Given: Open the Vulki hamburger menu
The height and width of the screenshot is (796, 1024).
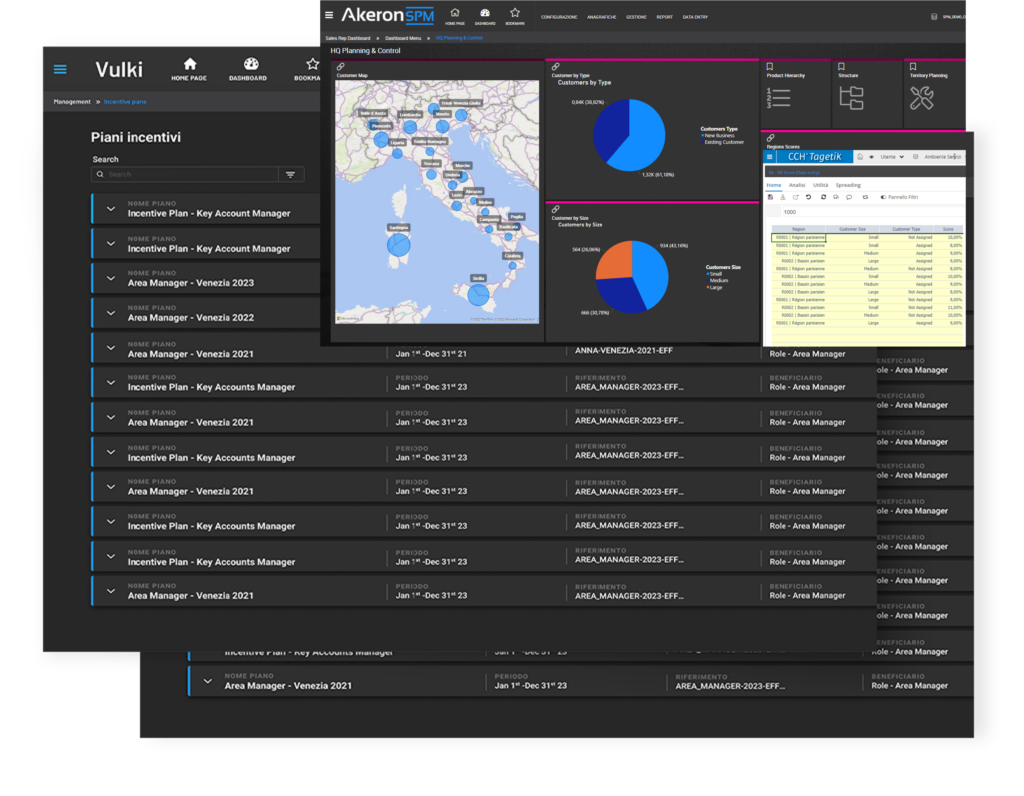Looking at the screenshot, I should point(60,69).
